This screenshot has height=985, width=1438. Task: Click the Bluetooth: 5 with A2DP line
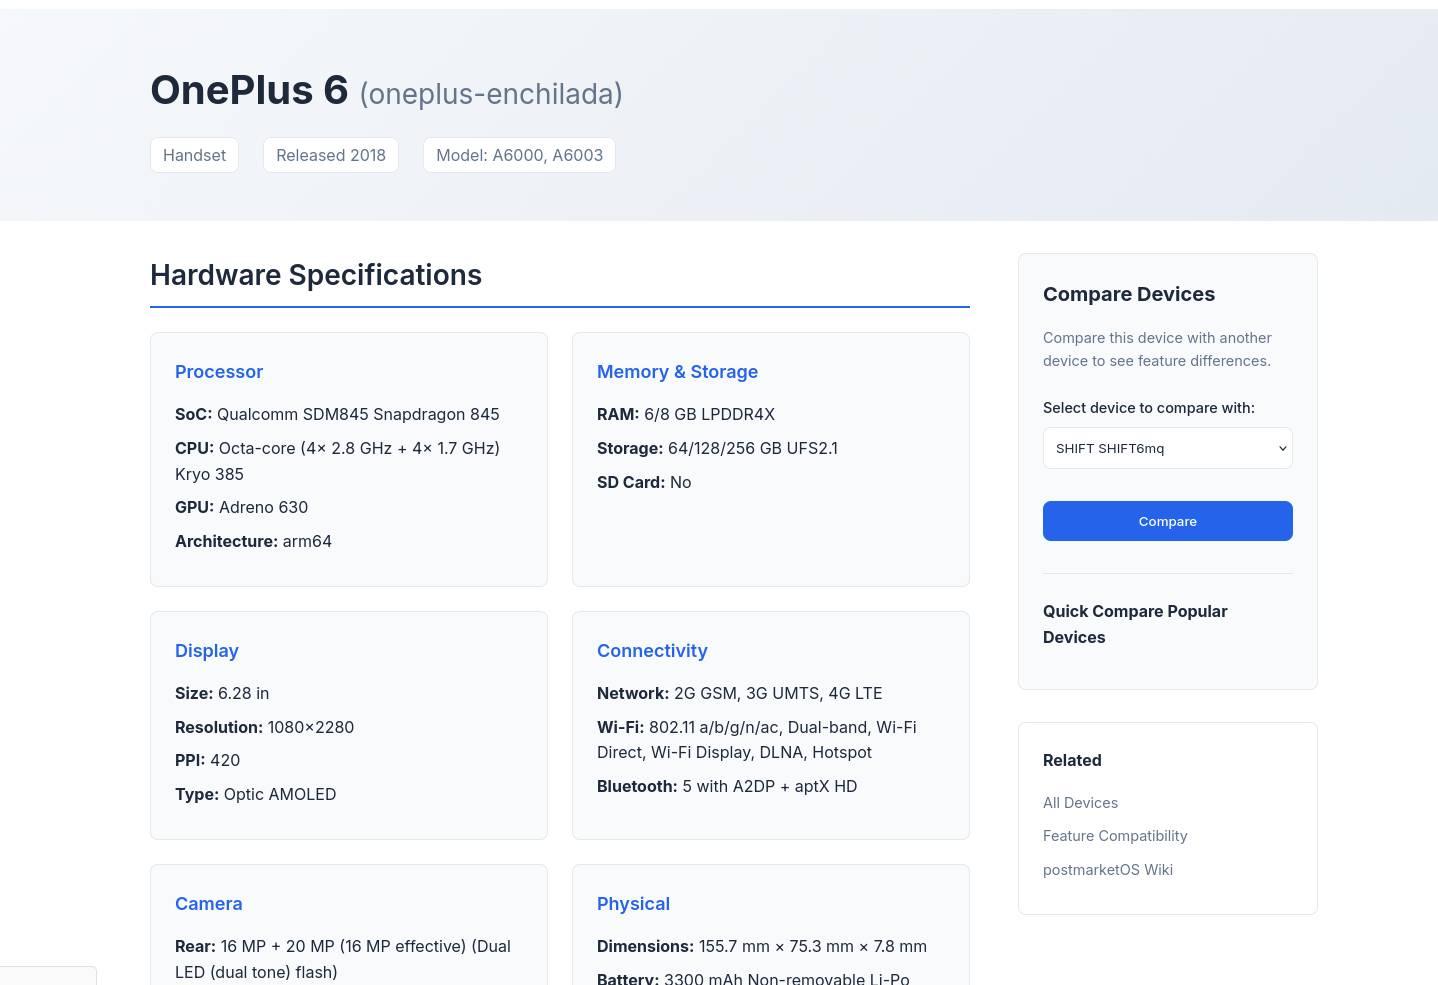tap(727, 786)
